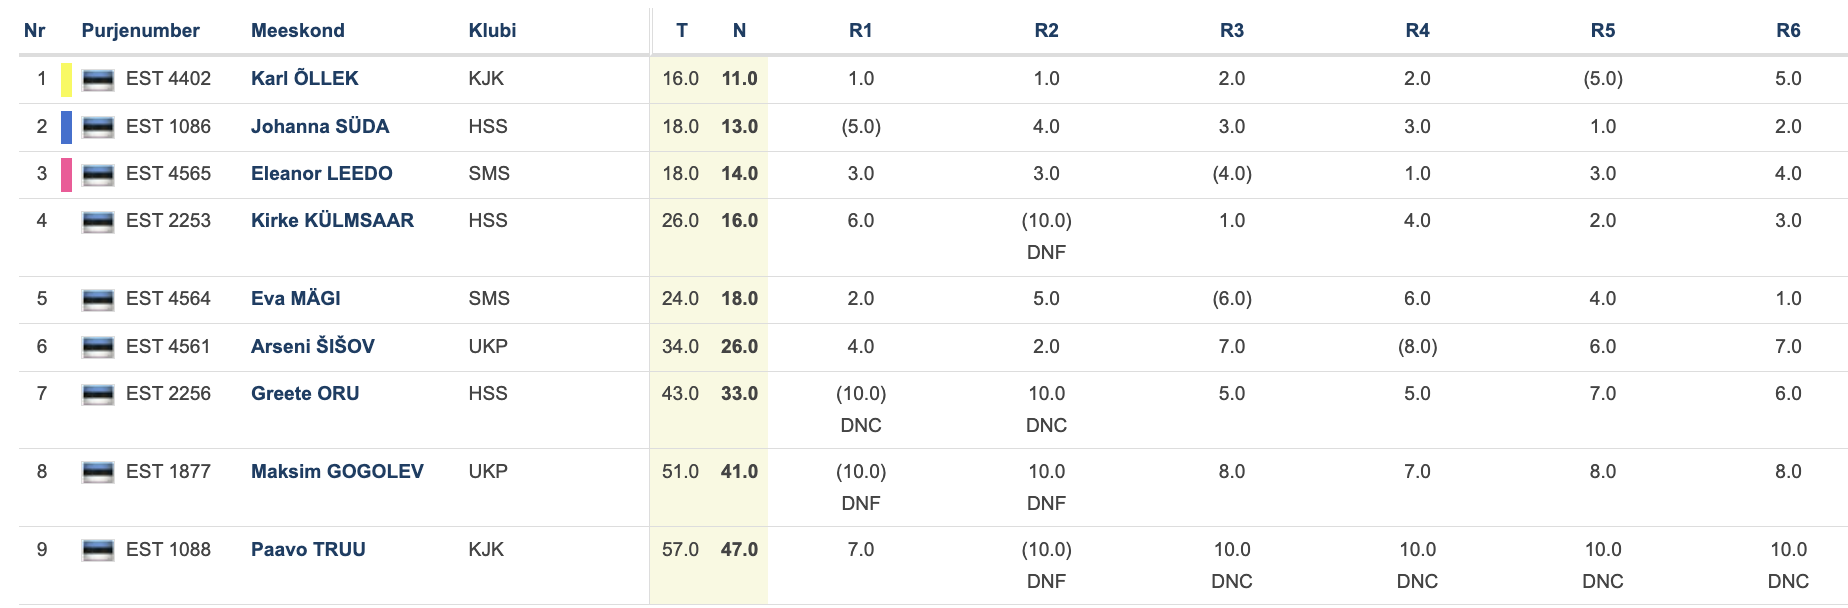Sort by the N net points header
This screenshot has height=608, width=1848.
pyautogui.click(x=739, y=30)
